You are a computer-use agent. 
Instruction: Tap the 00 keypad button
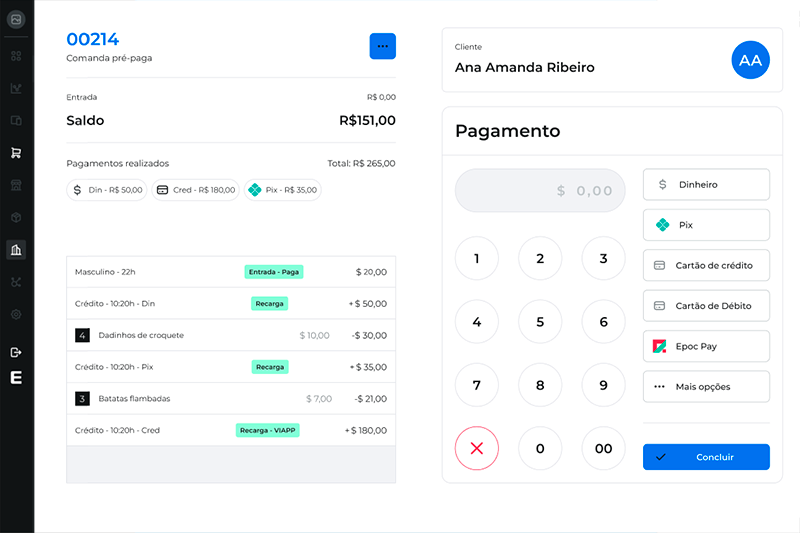(x=603, y=448)
